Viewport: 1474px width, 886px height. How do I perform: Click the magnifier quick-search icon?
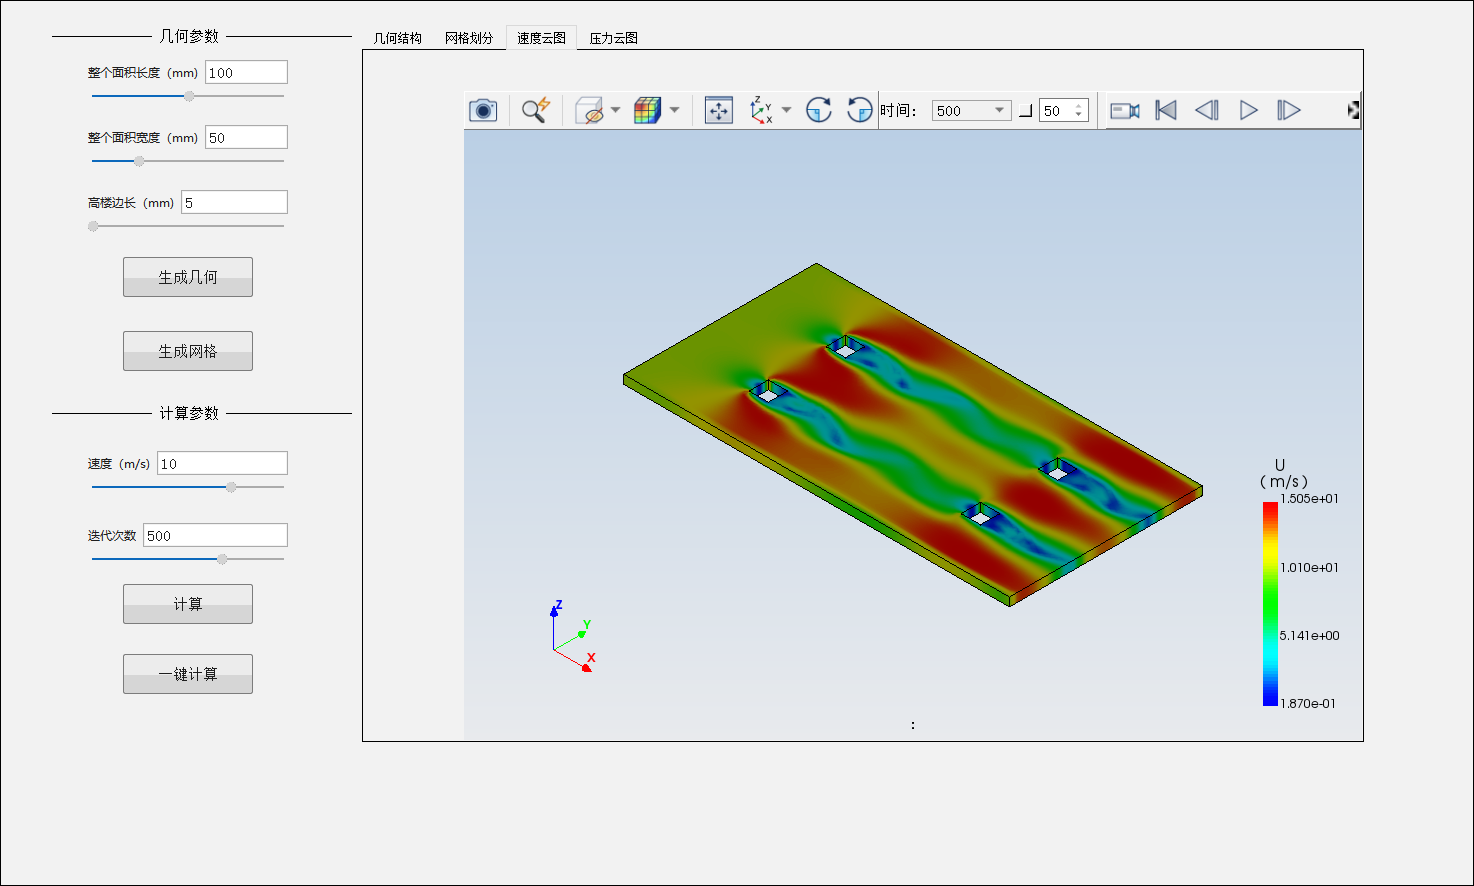[x=536, y=110]
